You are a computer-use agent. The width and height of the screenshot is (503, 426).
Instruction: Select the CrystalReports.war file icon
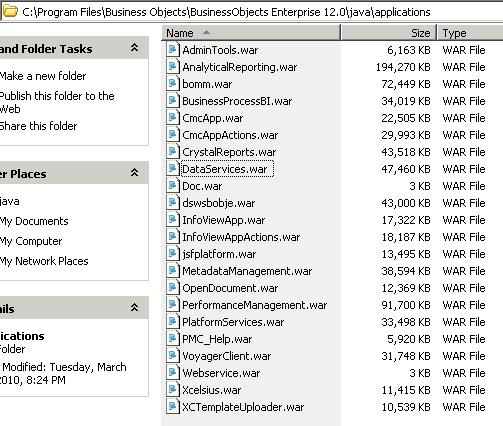click(173, 152)
